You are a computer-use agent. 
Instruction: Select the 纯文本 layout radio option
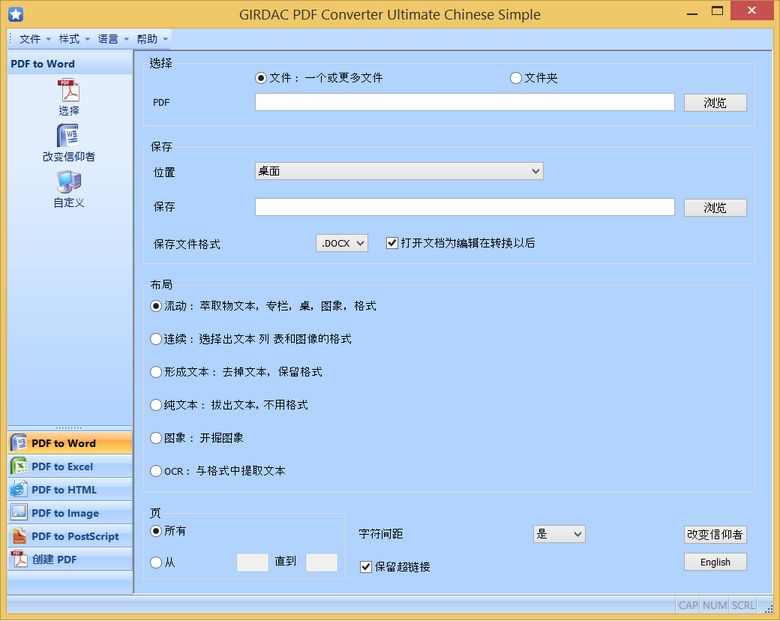(229, 405)
